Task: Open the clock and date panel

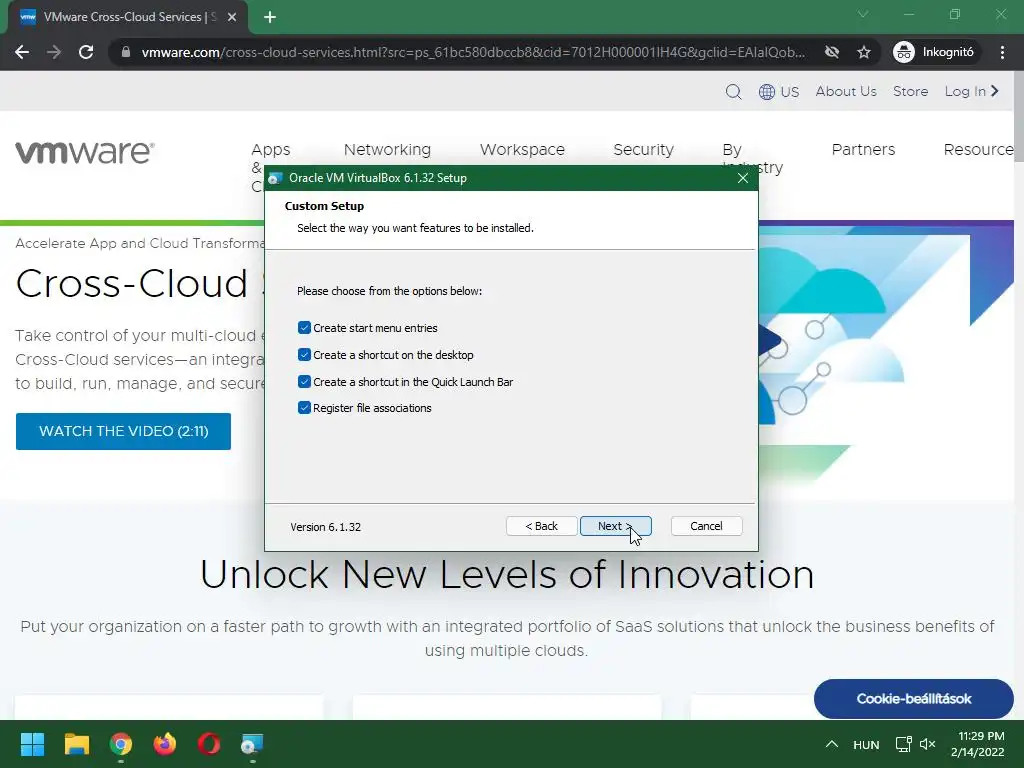Action: pos(978,744)
